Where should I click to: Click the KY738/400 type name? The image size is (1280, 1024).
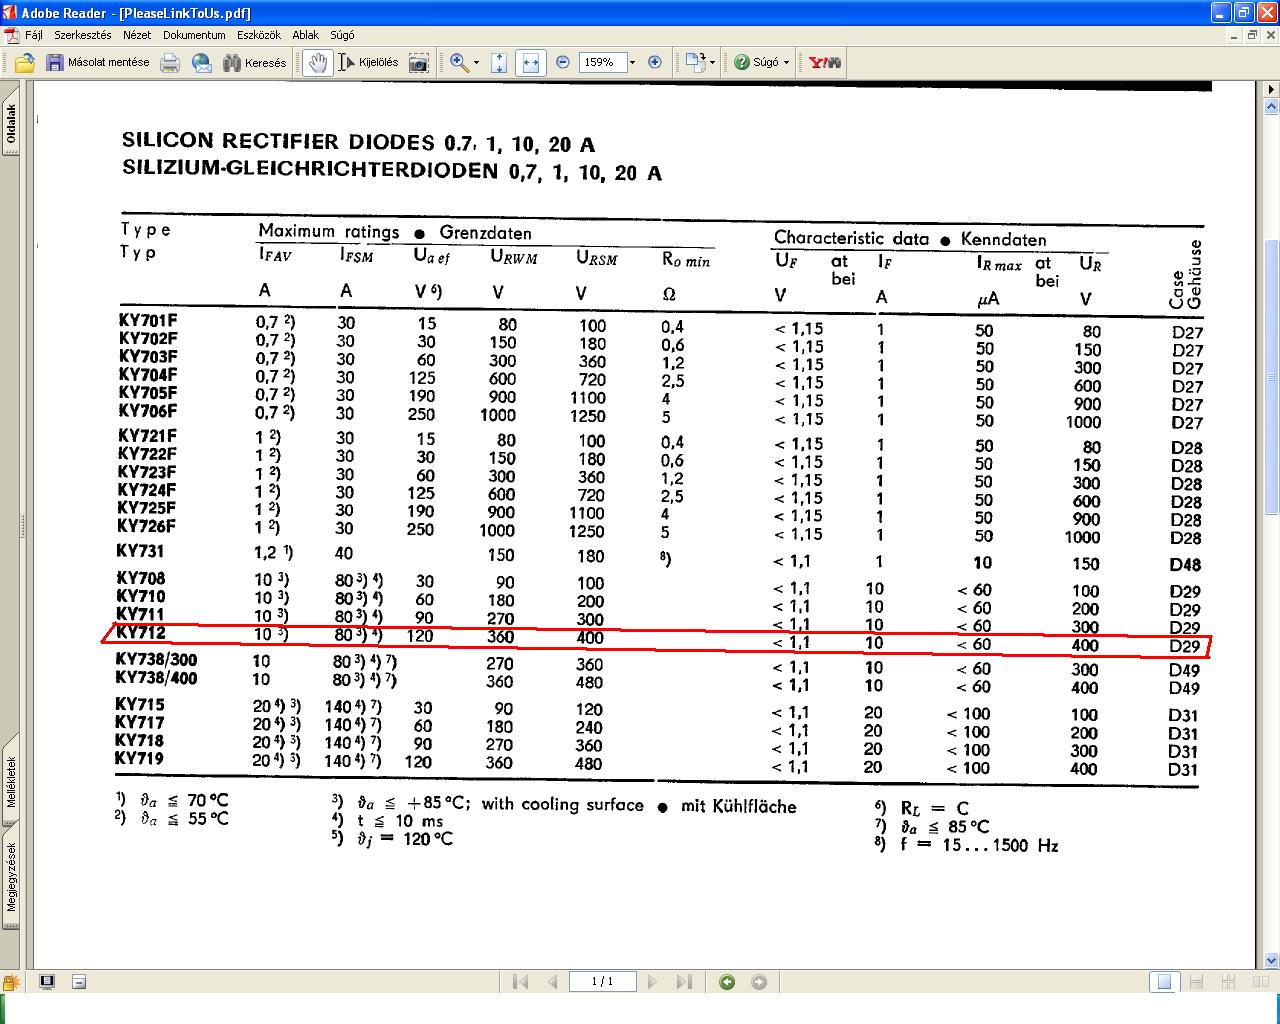coord(156,678)
